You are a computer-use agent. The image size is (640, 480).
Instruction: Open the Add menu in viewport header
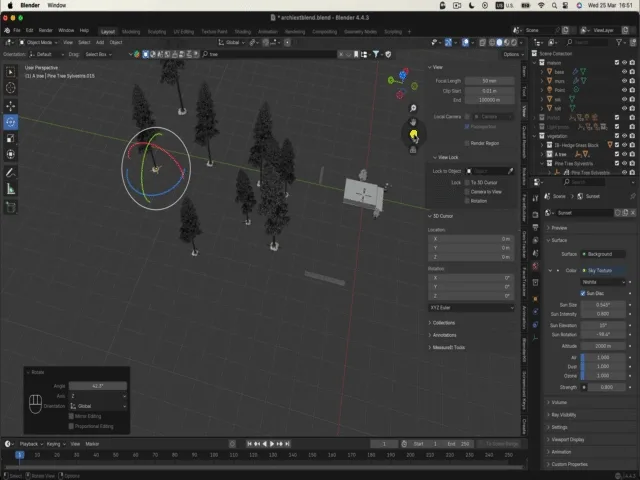pos(99,42)
